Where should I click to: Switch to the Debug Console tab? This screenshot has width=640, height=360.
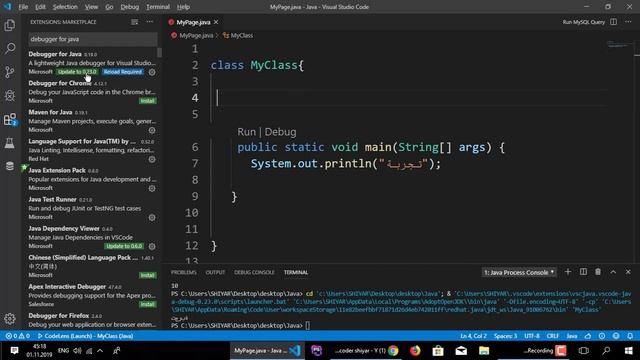click(x=254, y=272)
